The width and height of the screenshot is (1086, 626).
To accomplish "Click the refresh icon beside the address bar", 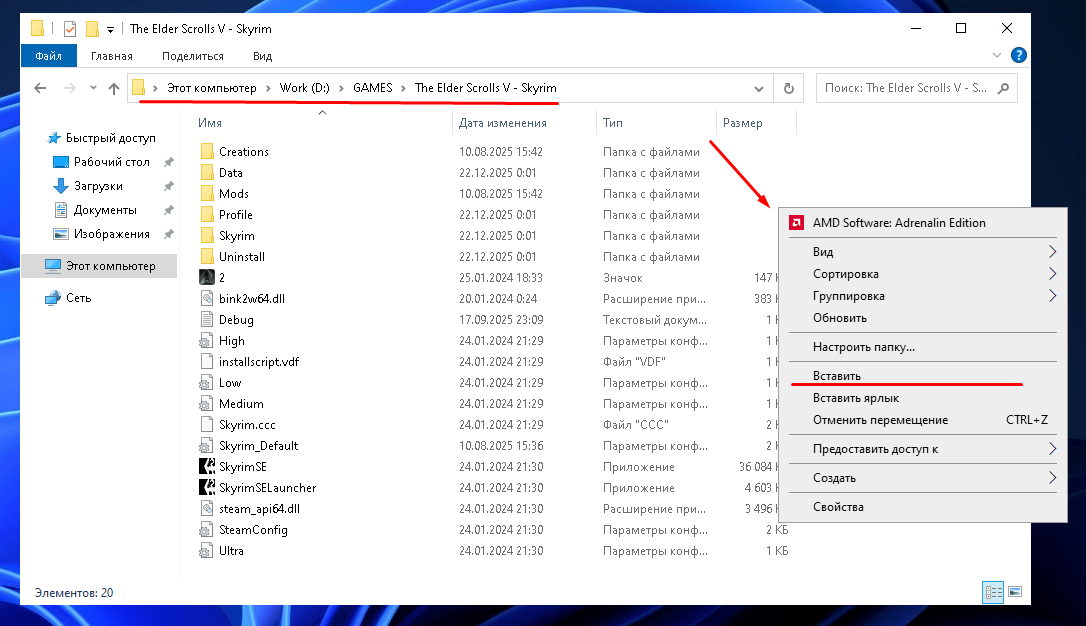I will click(x=789, y=88).
